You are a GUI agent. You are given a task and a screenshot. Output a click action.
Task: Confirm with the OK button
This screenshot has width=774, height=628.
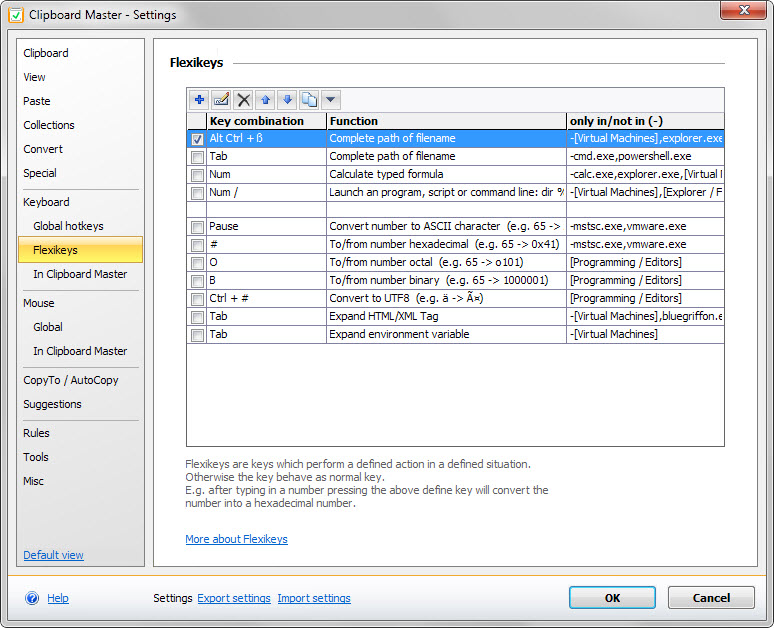pyautogui.click(x=612, y=598)
